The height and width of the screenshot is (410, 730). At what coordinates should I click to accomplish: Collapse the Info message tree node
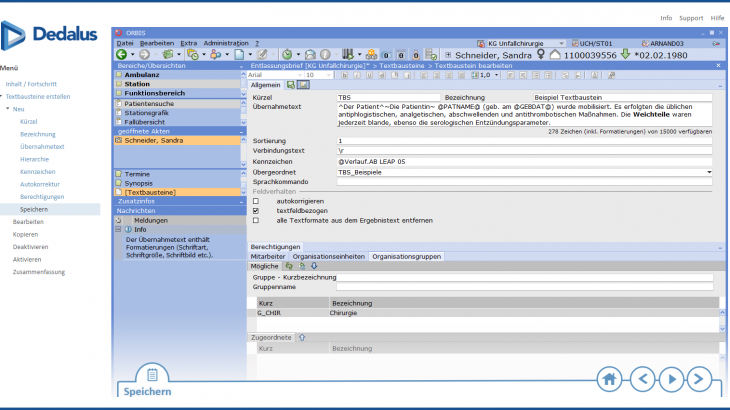tap(119, 229)
